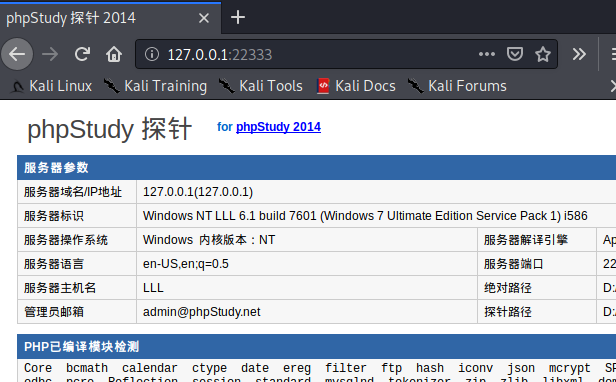
Task: Close the phpStudy 探针 2014 tab
Action: pos(204,18)
